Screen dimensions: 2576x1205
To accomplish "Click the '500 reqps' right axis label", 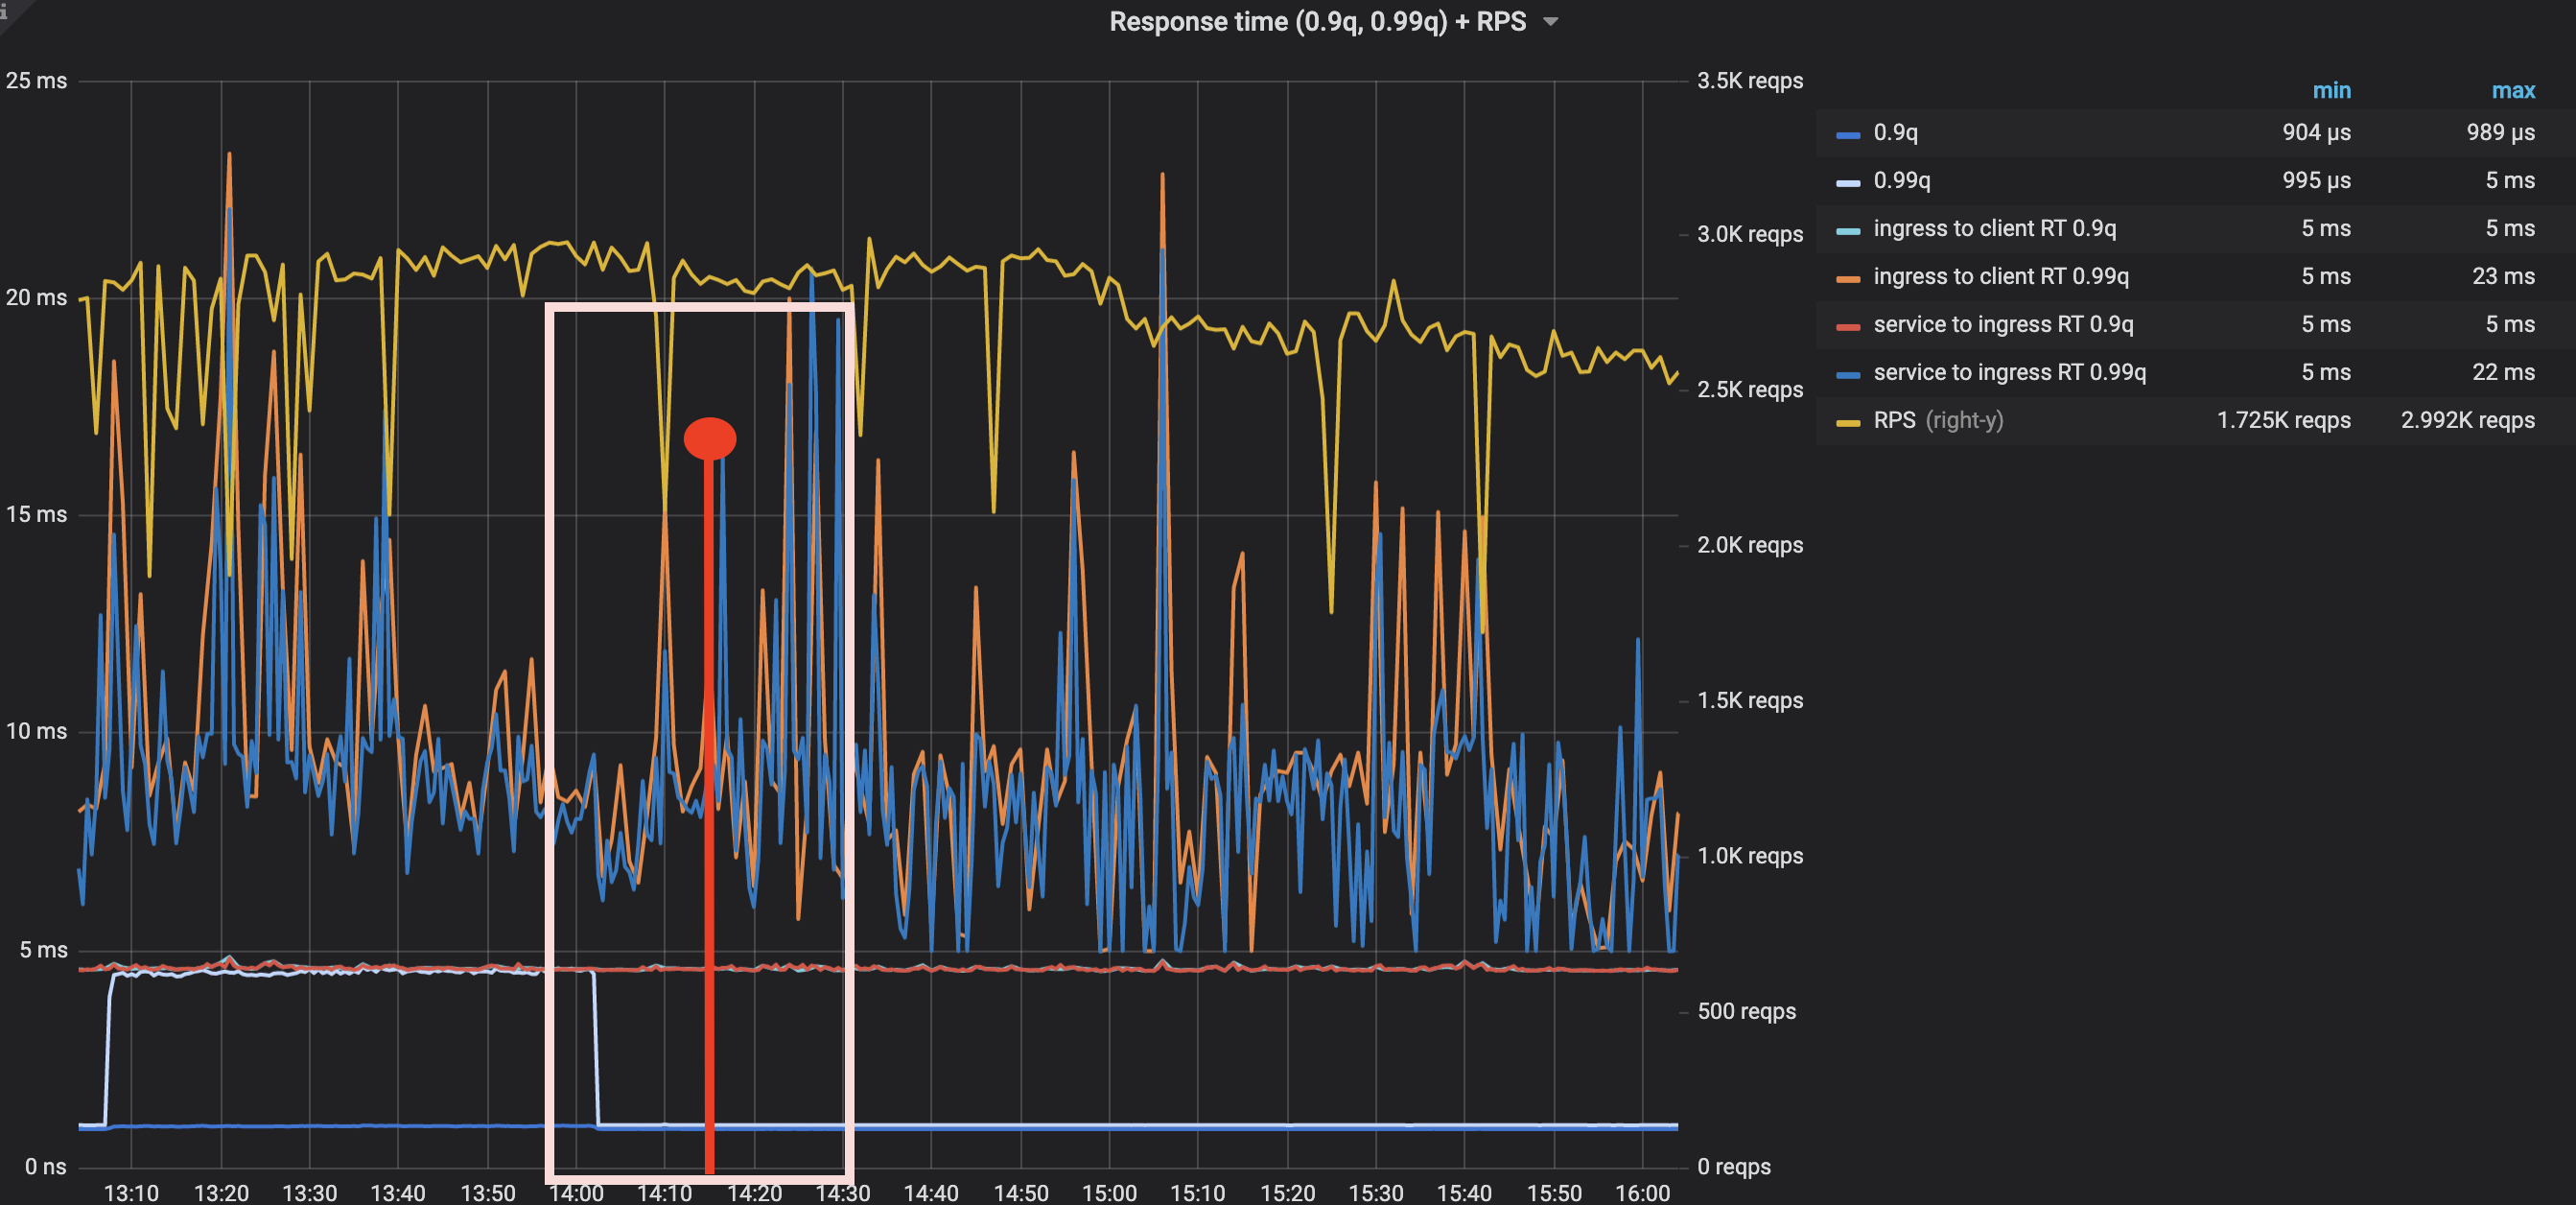I will coord(1746,1012).
